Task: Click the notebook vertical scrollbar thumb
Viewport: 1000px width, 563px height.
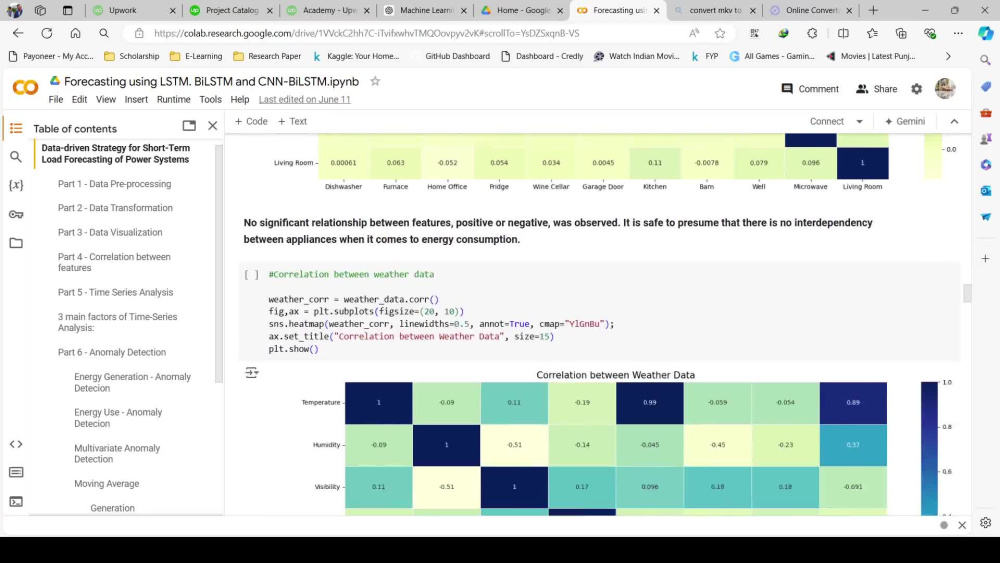Action: point(967,293)
